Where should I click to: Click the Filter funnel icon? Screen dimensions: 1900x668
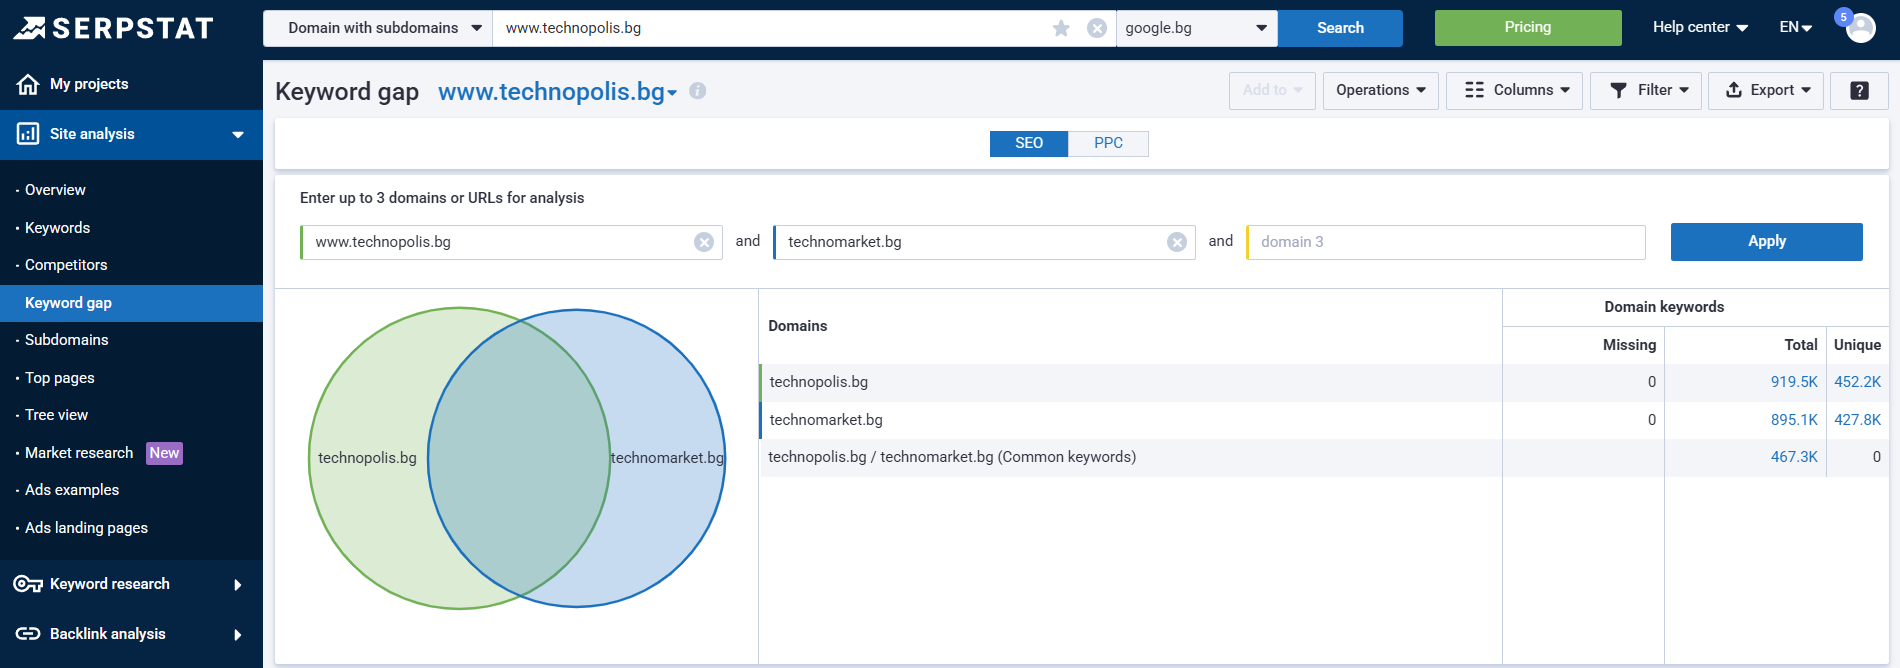click(1618, 90)
